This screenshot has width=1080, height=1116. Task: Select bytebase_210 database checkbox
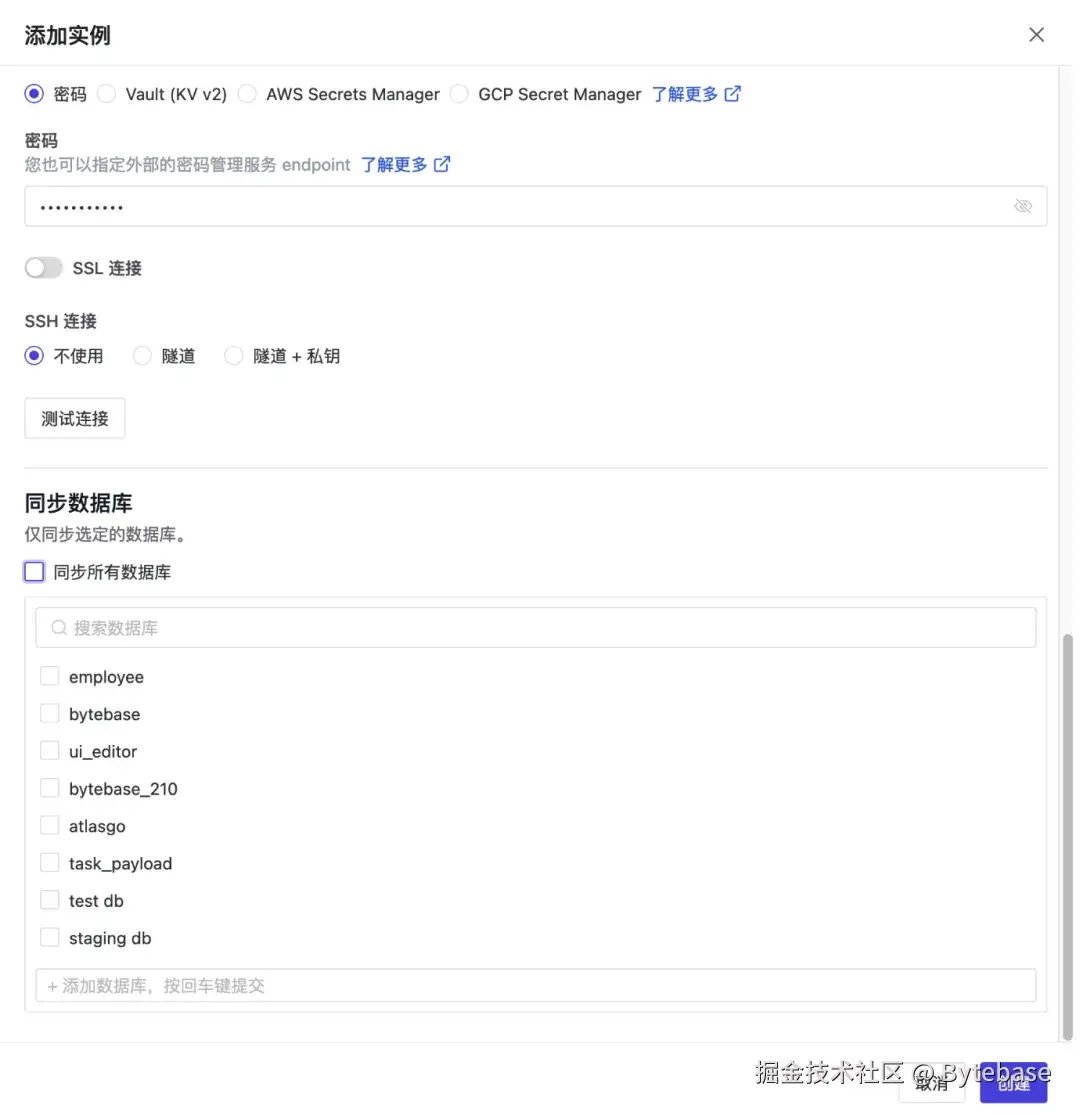49,788
